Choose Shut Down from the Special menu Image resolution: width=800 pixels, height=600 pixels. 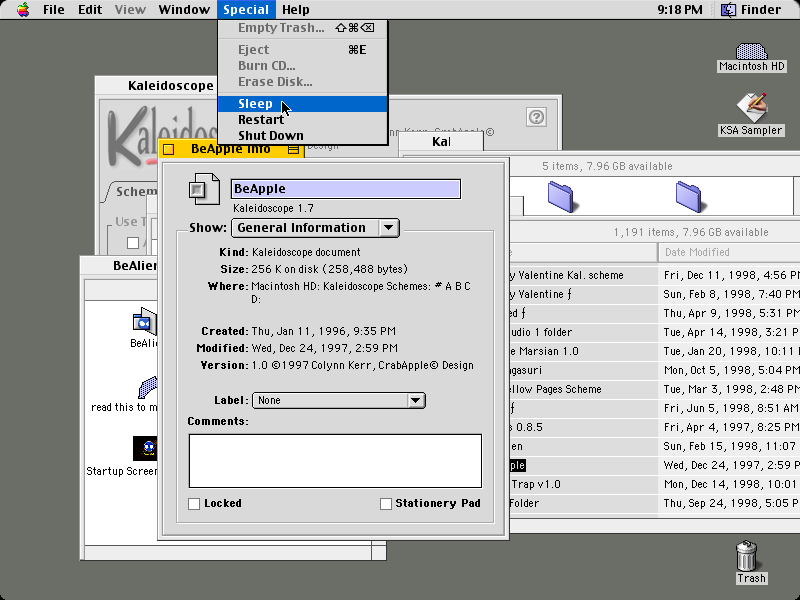point(303,136)
